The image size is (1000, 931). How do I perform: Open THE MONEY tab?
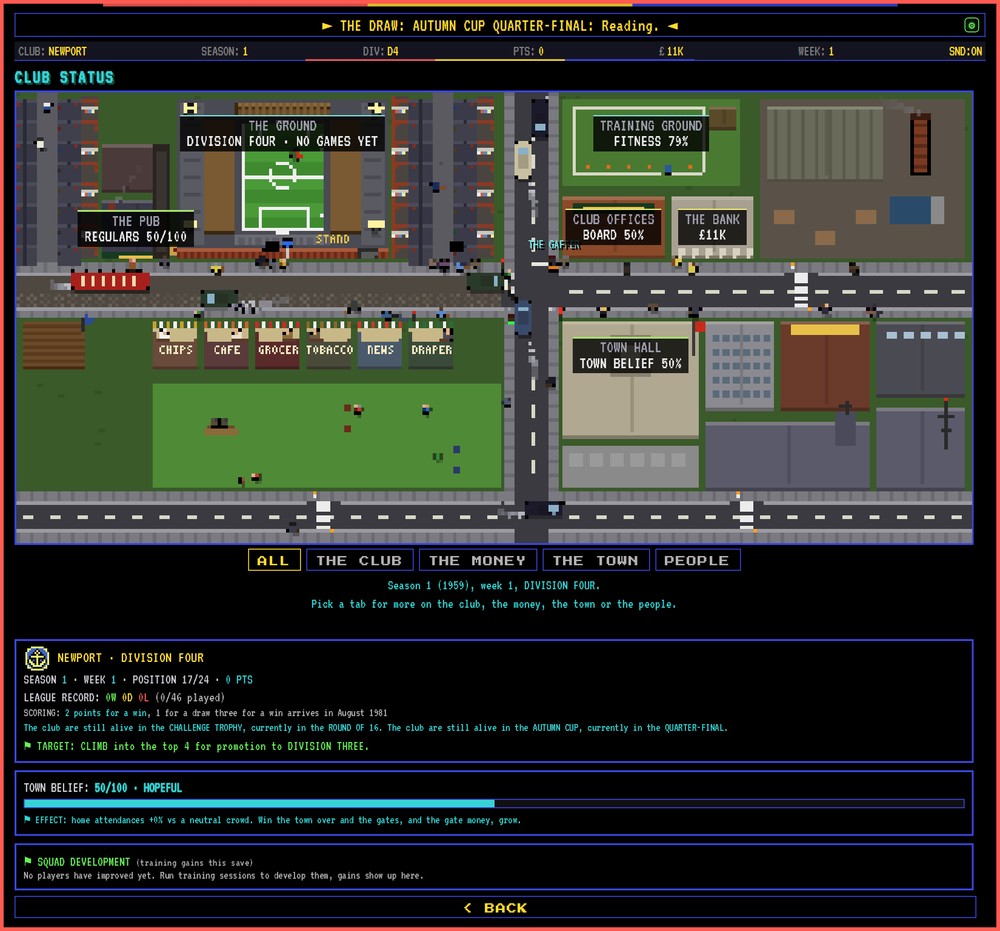click(478, 561)
